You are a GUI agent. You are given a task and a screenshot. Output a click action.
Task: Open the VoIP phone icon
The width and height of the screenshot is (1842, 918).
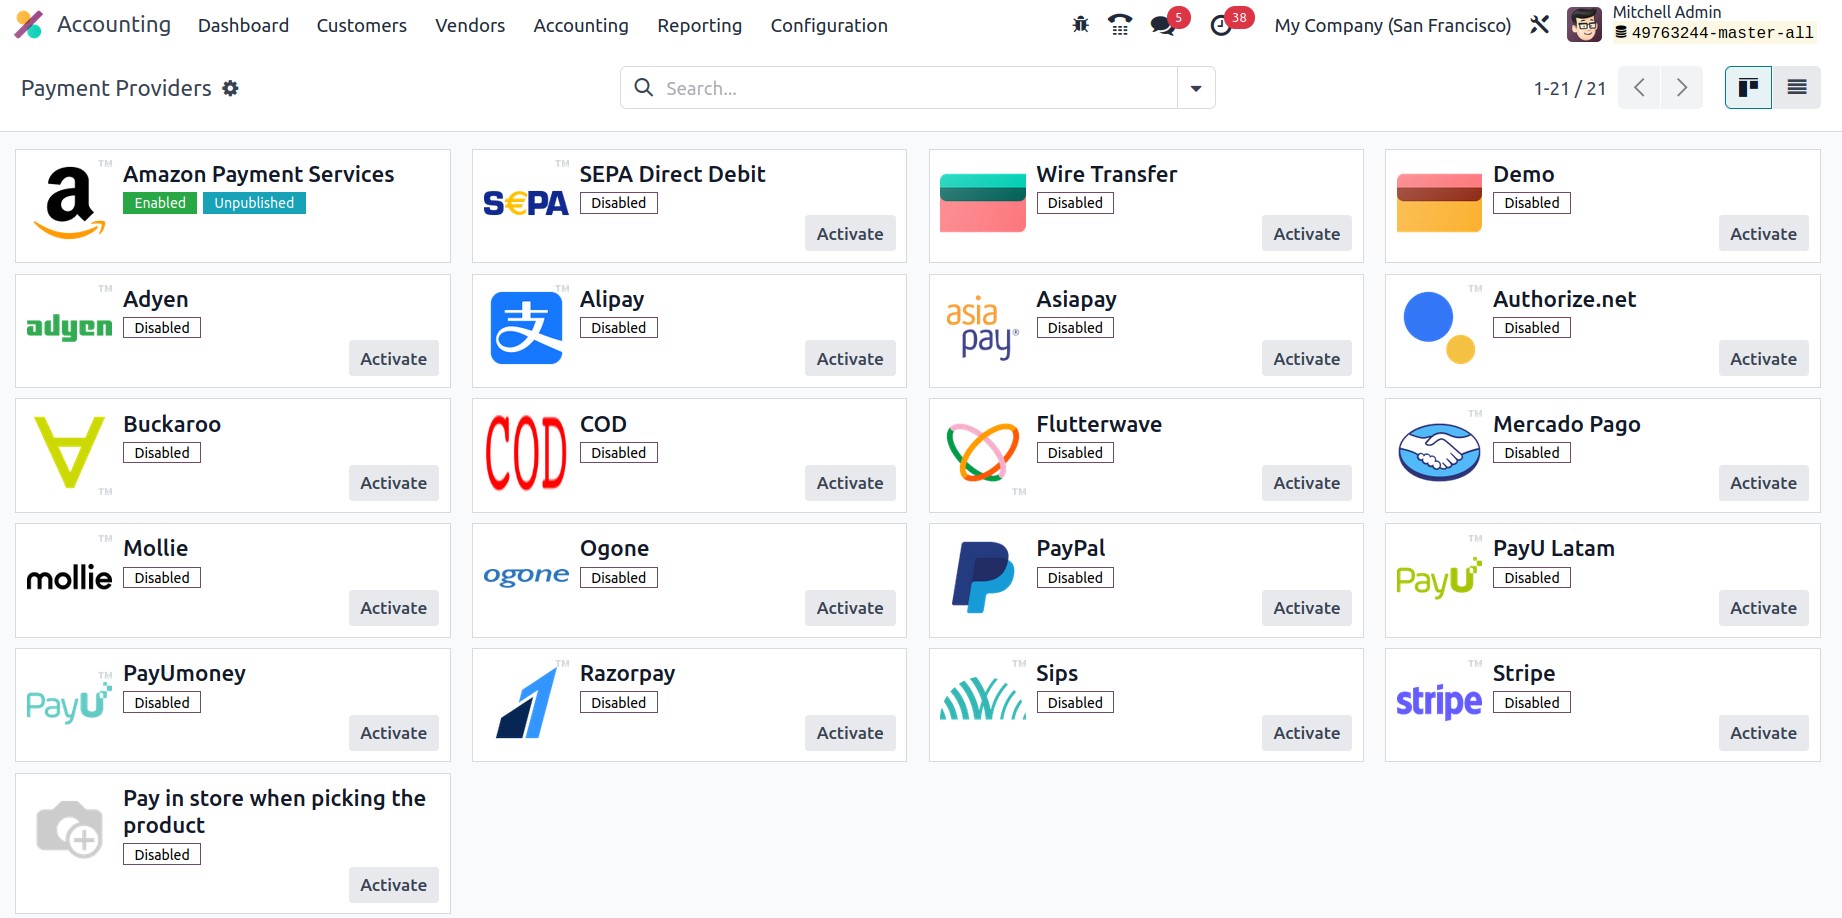(1120, 25)
